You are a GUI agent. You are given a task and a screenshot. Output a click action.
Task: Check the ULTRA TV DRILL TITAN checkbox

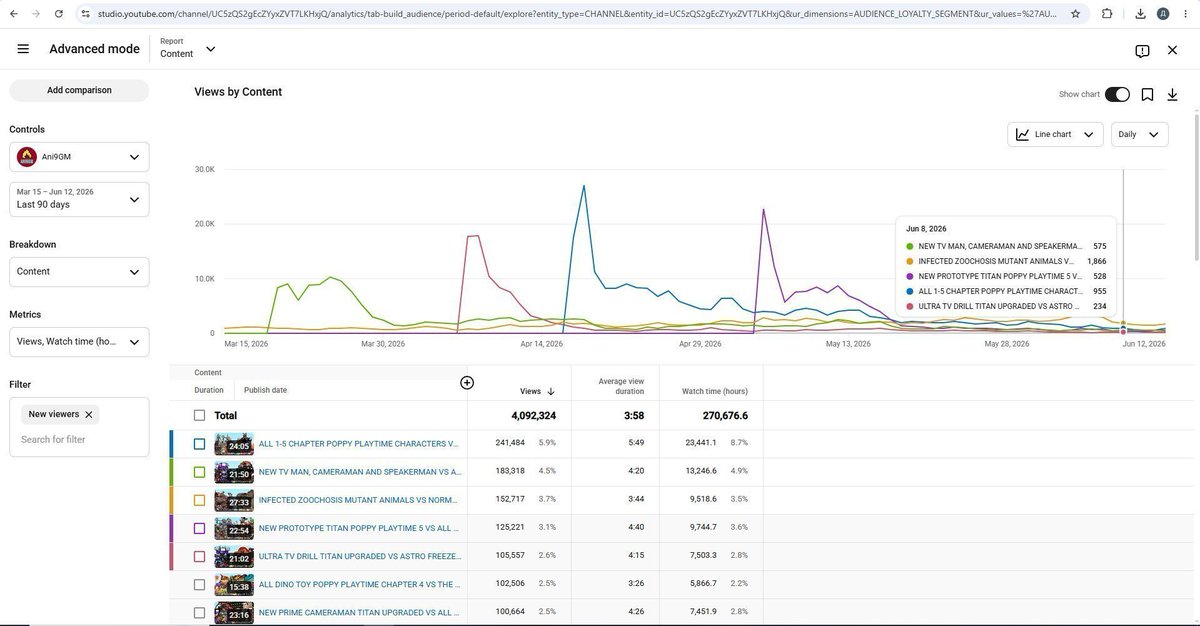coord(200,556)
